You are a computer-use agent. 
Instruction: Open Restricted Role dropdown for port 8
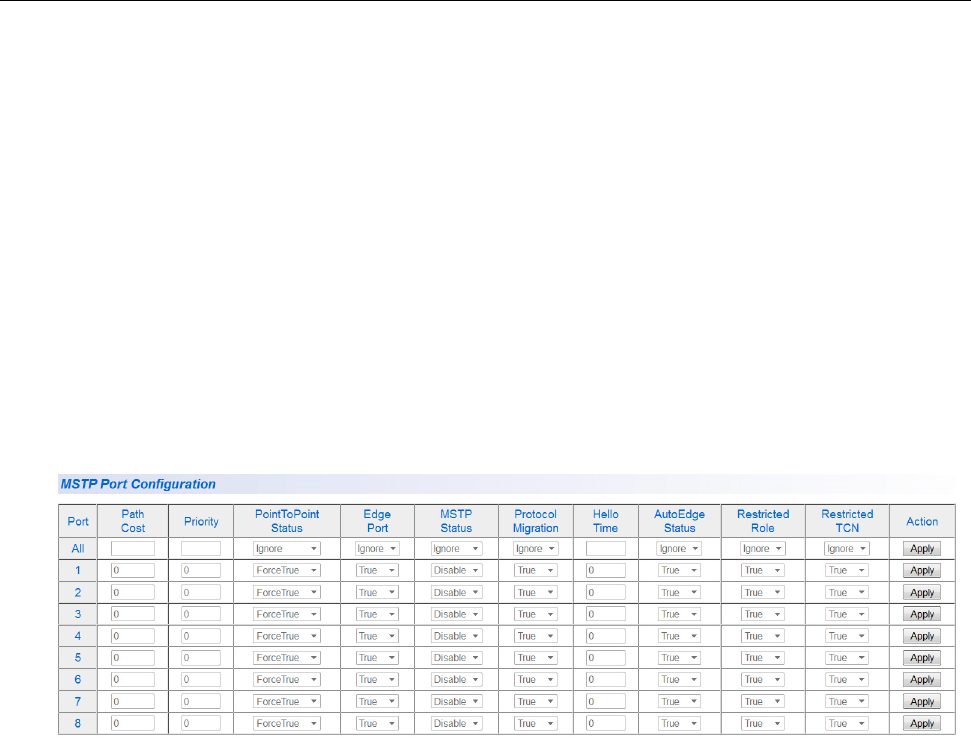[x=763, y=723]
